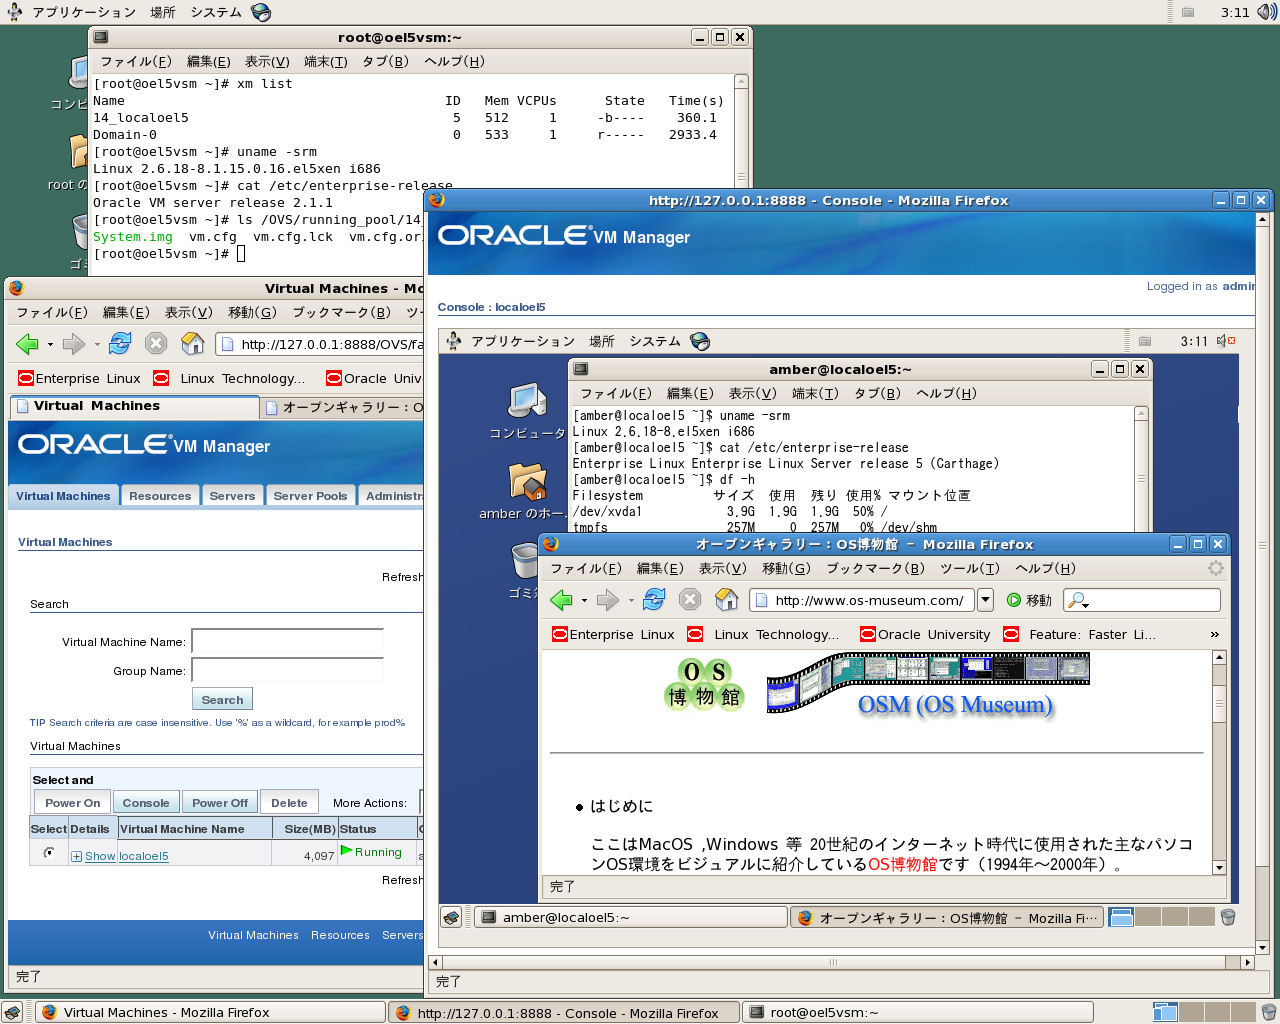Image resolution: width=1280 pixels, height=1024 pixels.
Task: Click the Search button
Action: pos(222,700)
